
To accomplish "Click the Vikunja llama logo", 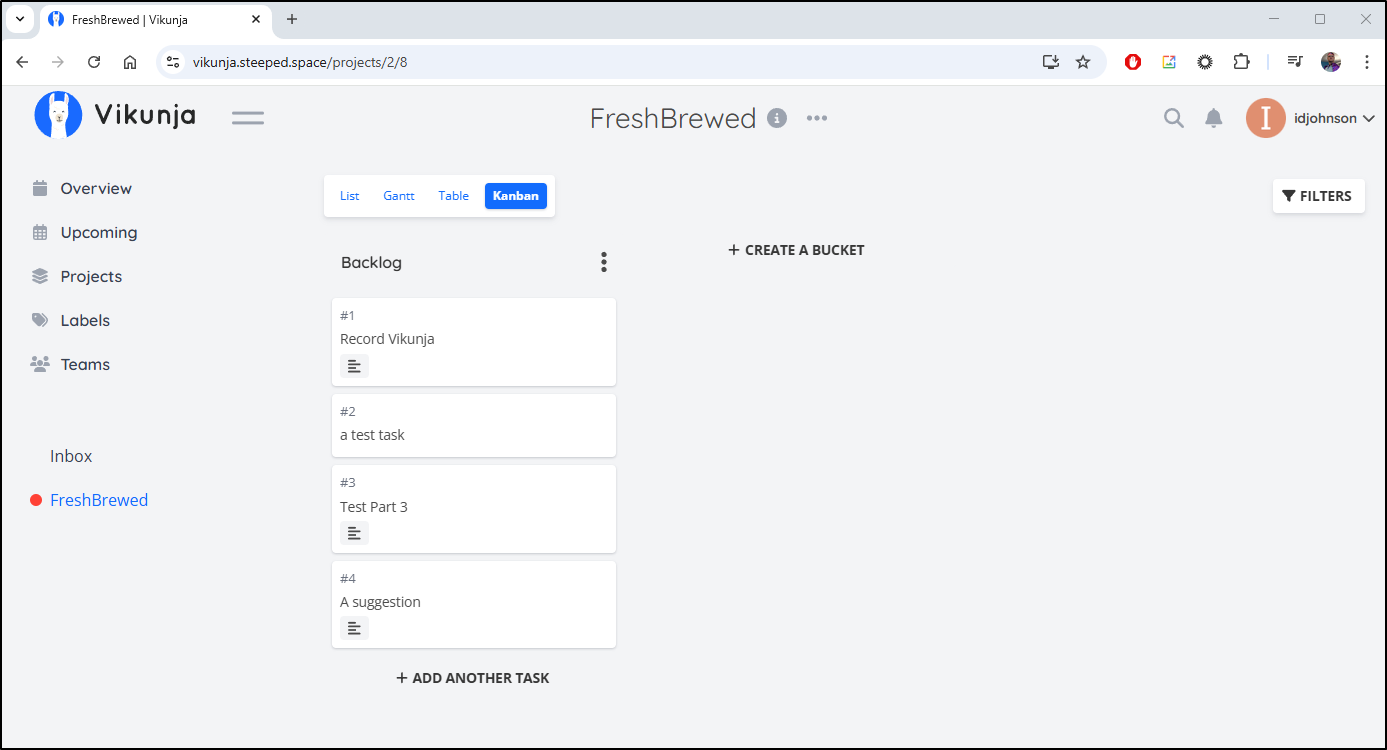I will tap(58, 114).
